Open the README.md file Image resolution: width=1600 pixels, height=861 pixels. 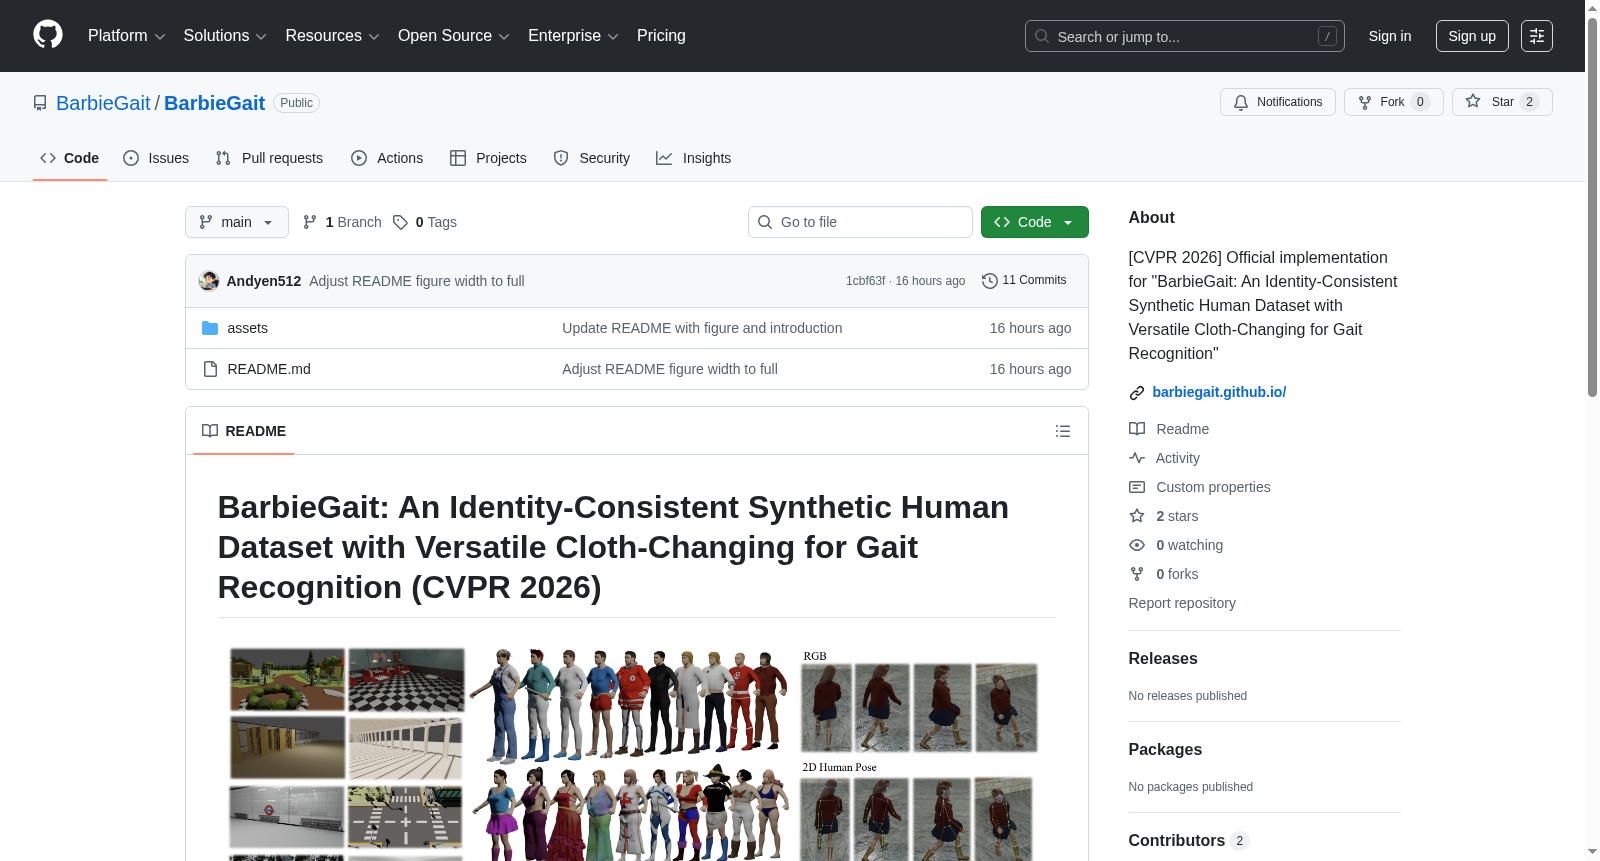pos(269,369)
